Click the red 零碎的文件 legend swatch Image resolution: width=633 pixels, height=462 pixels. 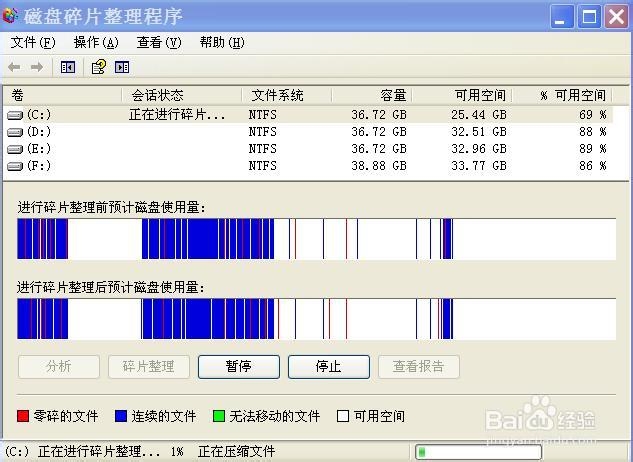tap(23, 416)
